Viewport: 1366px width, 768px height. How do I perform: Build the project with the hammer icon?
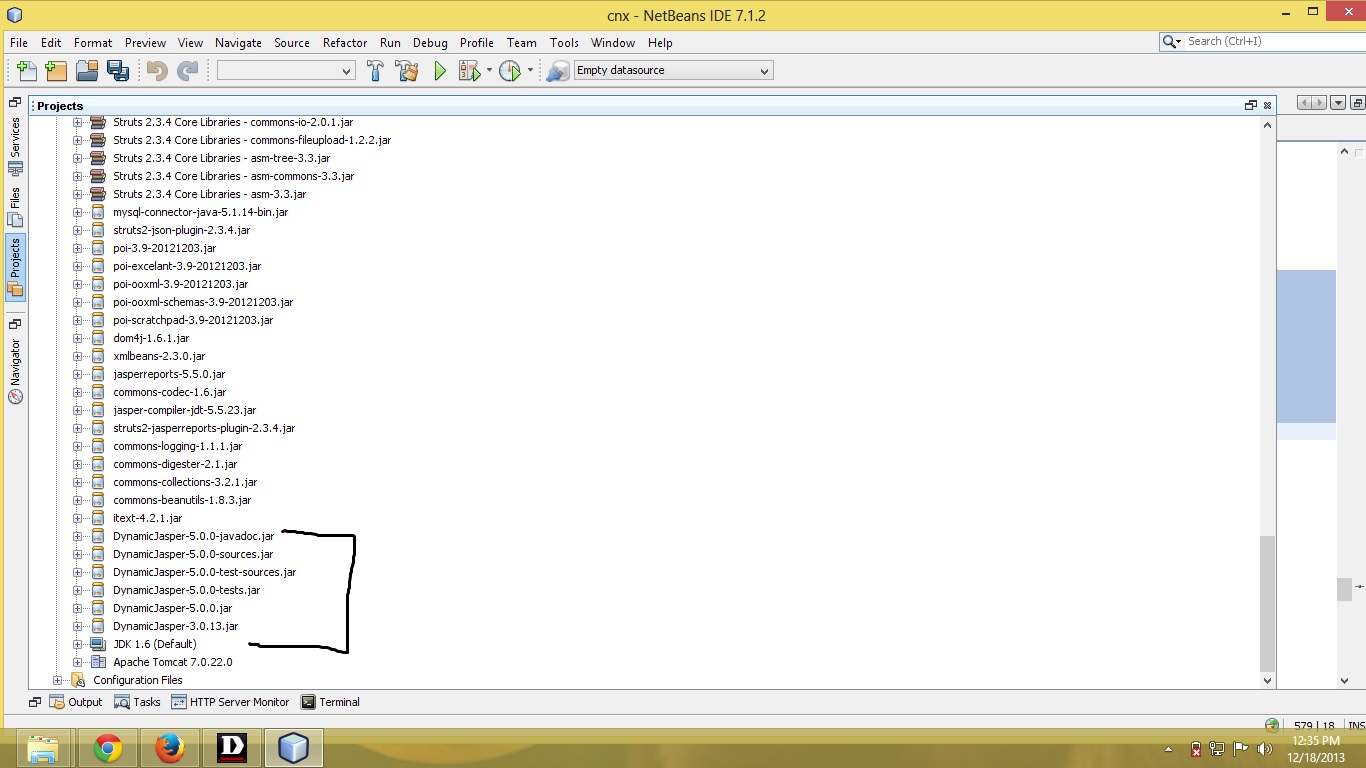(376, 70)
